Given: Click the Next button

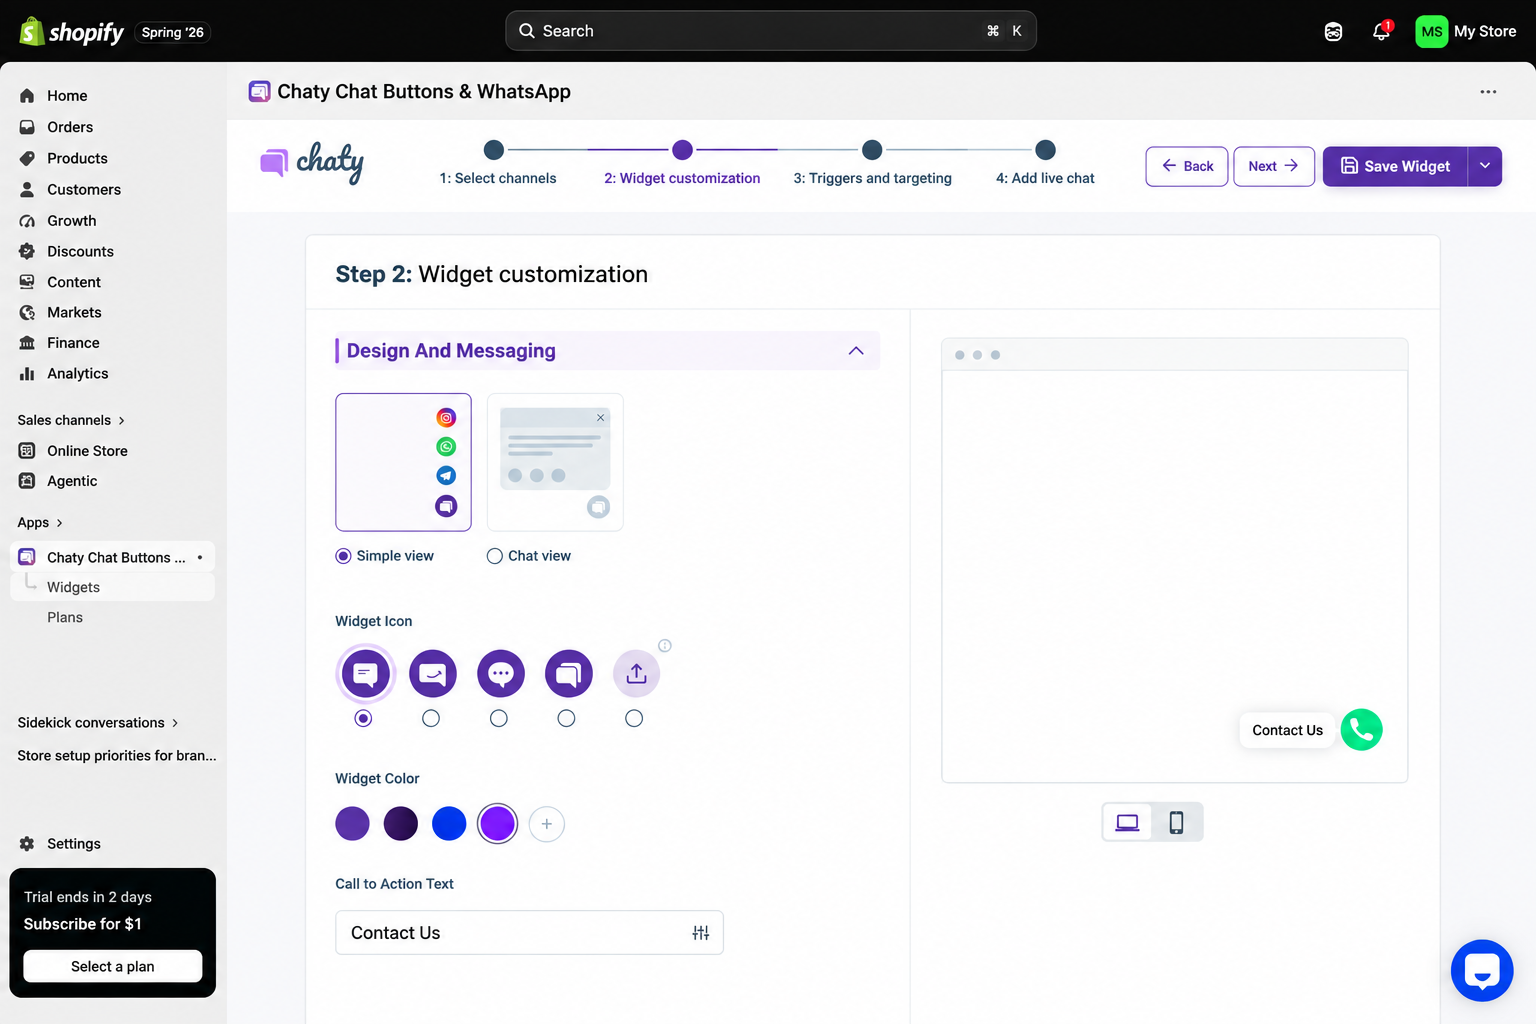Looking at the screenshot, I should pyautogui.click(x=1273, y=166).
